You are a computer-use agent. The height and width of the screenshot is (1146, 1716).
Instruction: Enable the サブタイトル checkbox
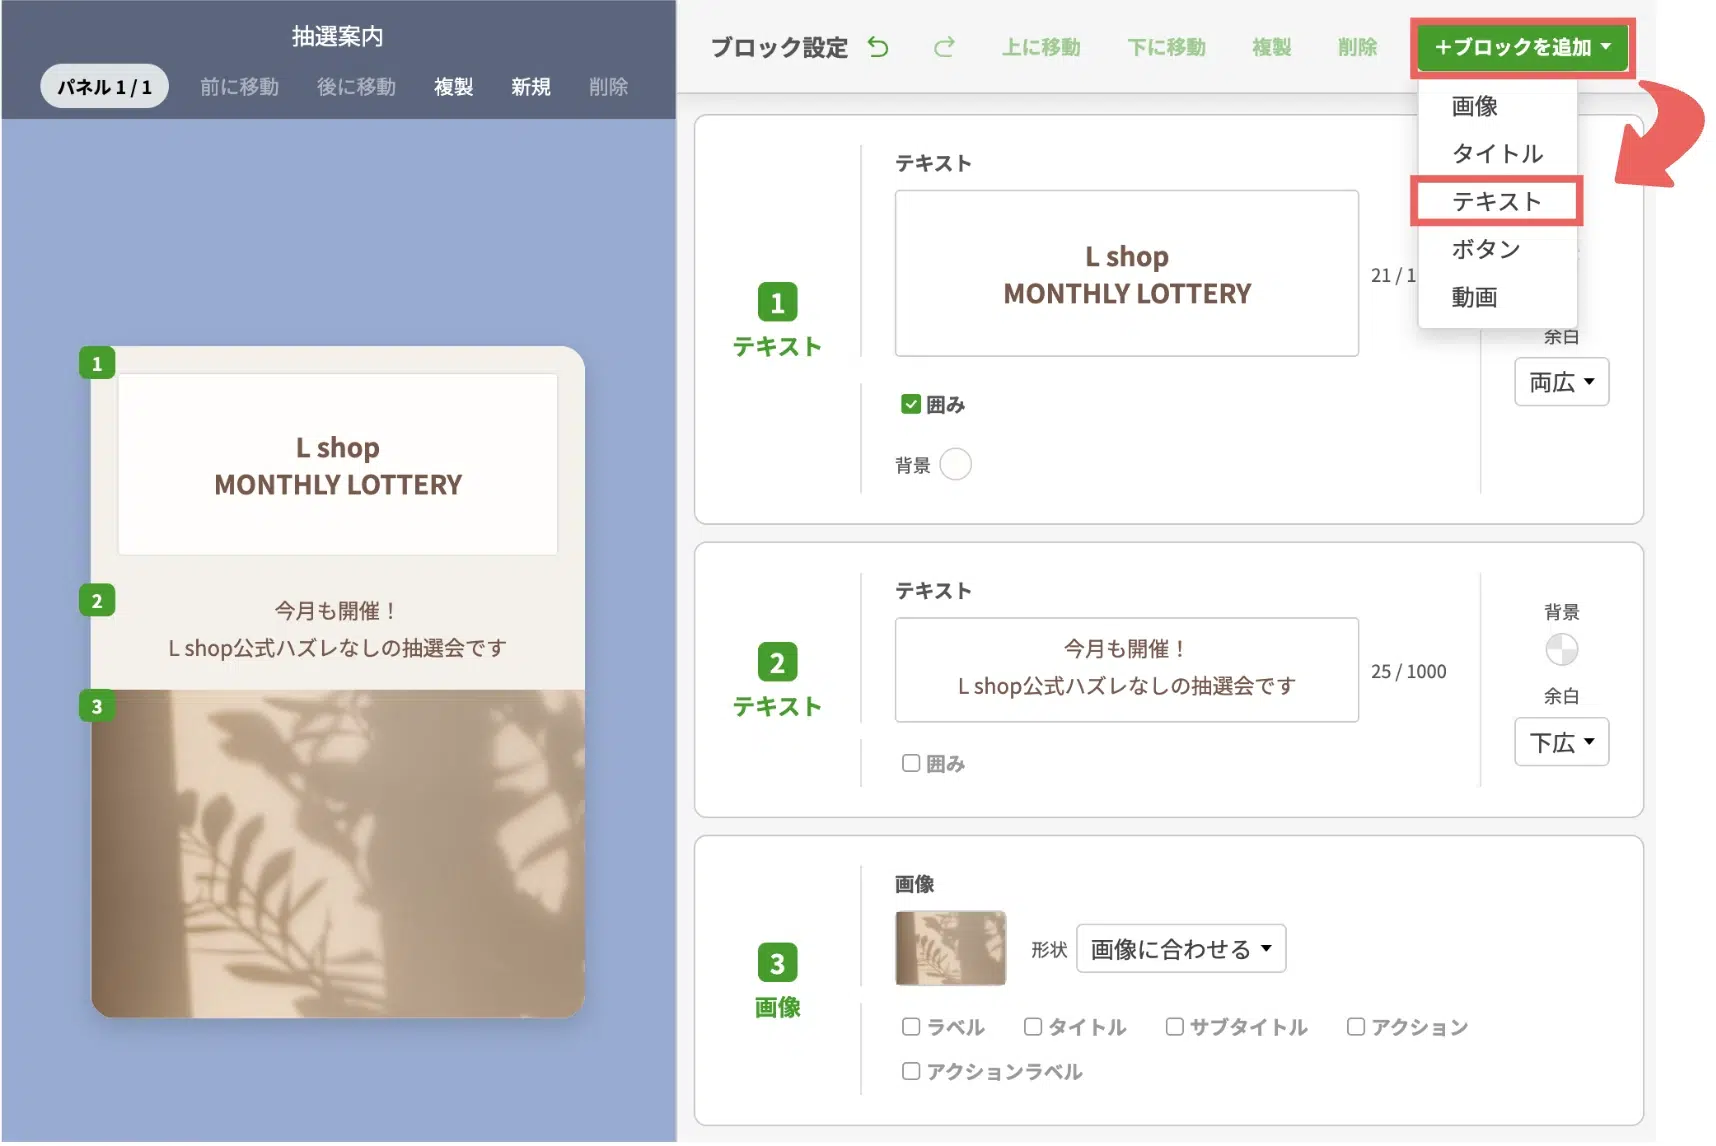click(x=1174, y=1027)
